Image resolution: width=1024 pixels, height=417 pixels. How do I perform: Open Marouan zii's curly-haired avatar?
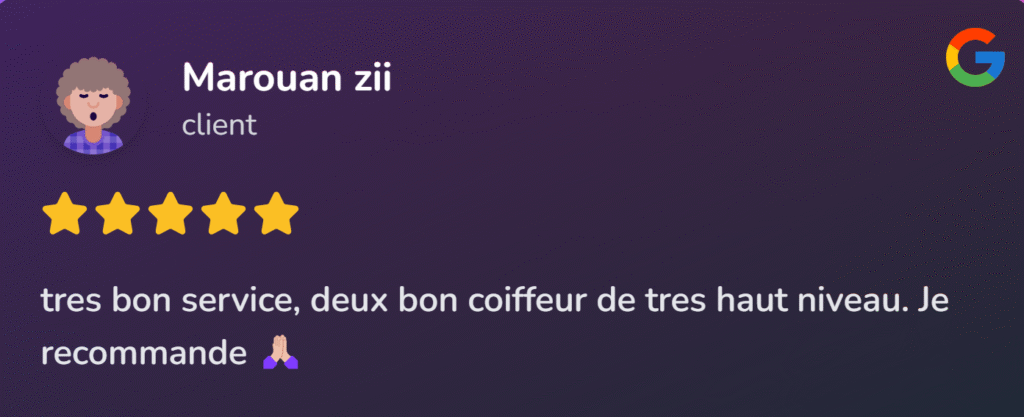(93, 106)
